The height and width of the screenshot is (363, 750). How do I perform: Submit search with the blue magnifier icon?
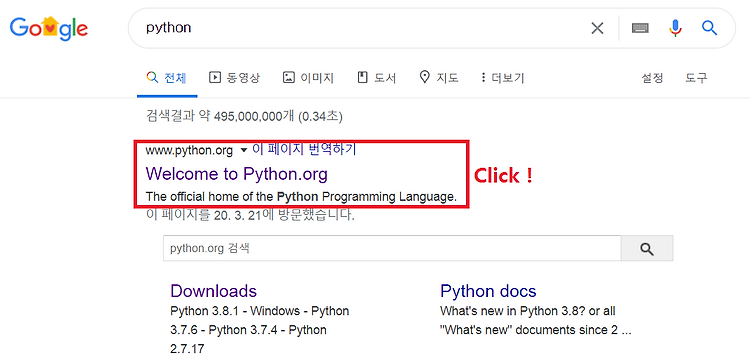(x=709, y=28)
